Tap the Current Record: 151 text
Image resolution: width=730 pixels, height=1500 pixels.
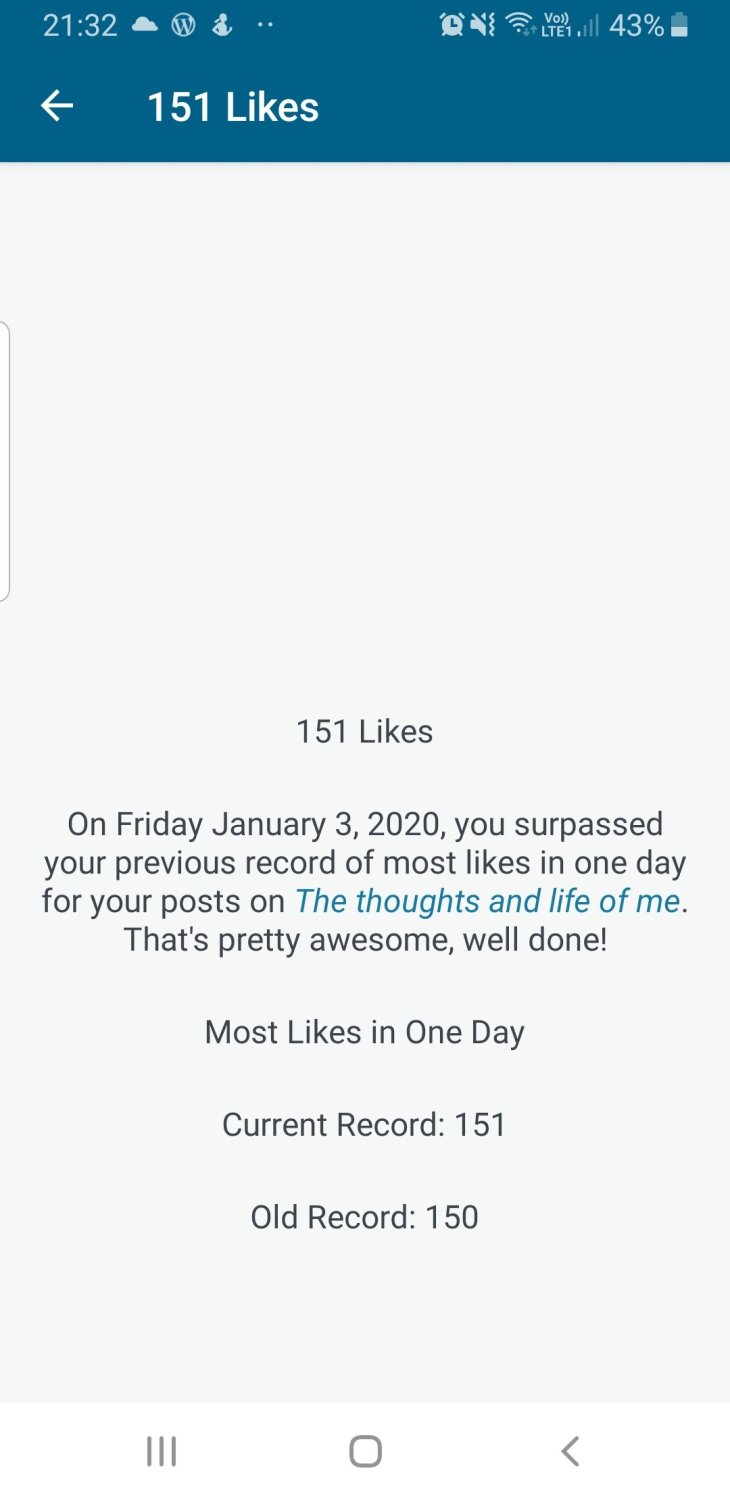(x=364, y=1124)
